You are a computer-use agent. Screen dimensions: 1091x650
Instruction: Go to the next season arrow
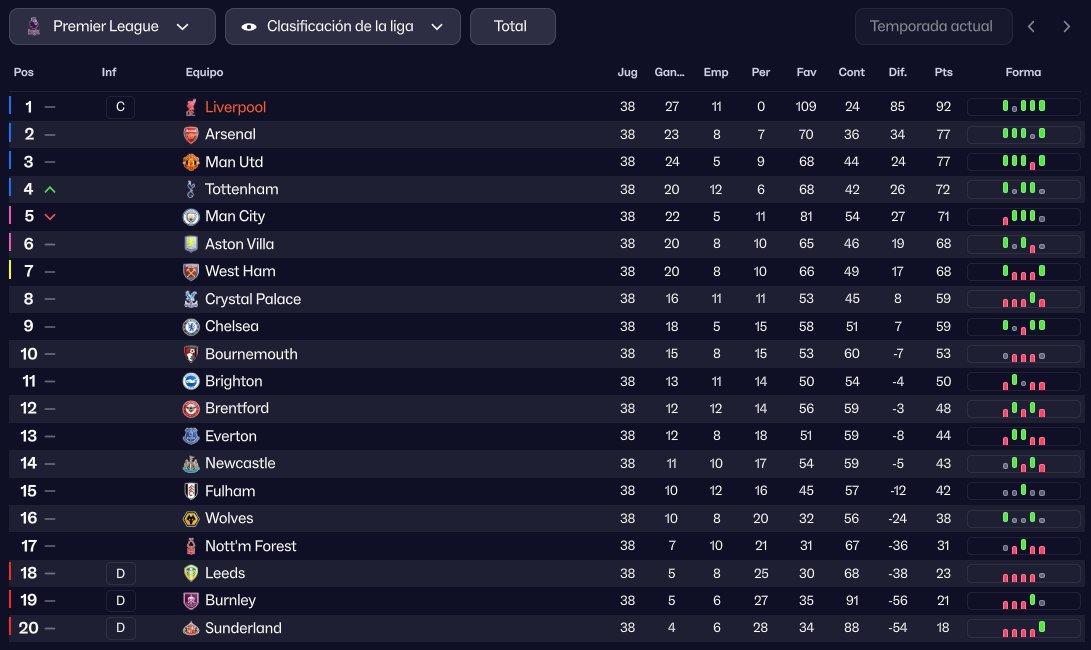[x=1066, y=27]
